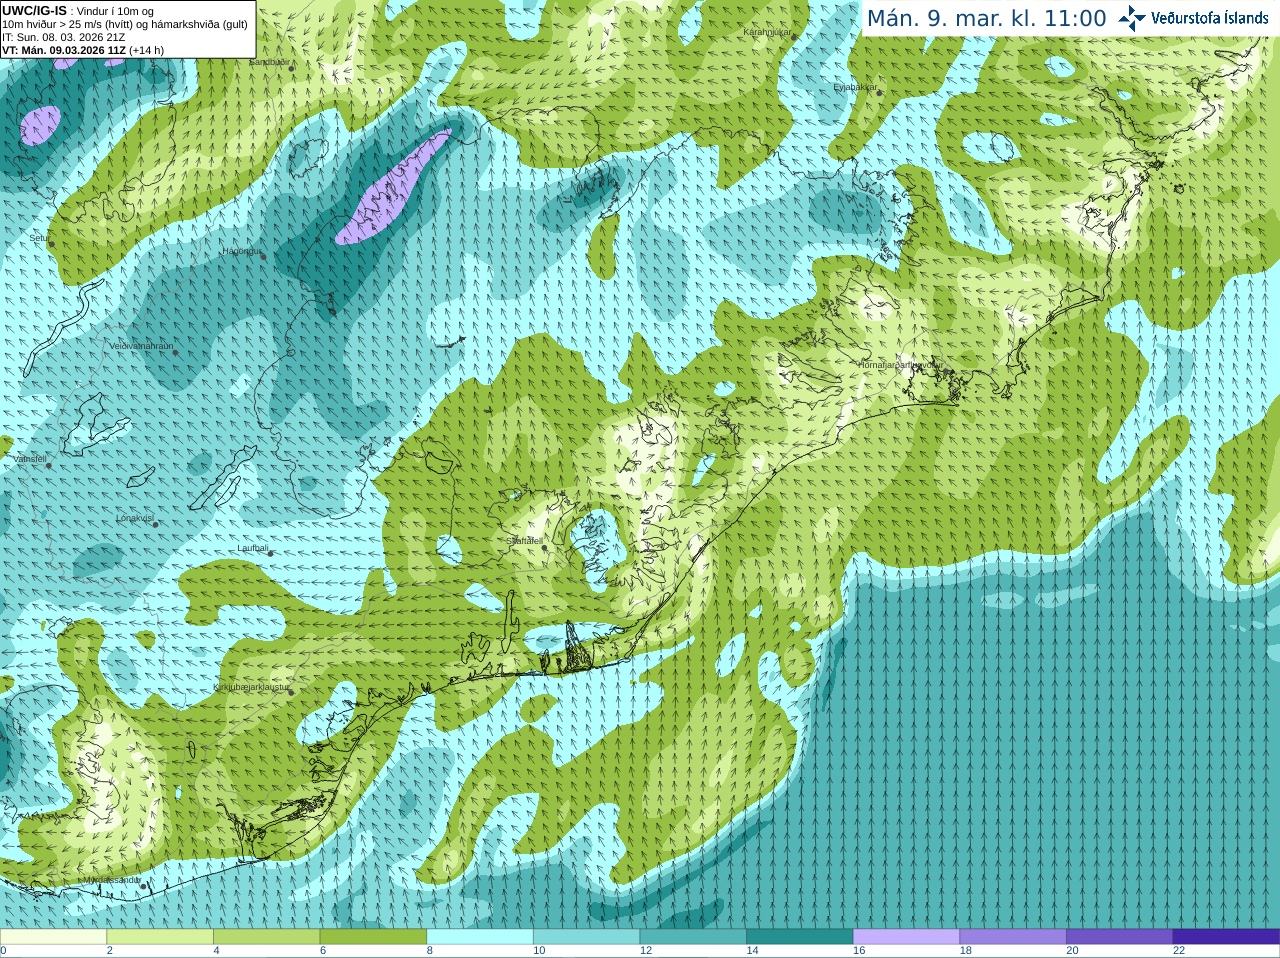Select the 16–18 m/s lavender legend swatch
The width and height of the screenshot is (1280, 958).
[x=906, y=937]
